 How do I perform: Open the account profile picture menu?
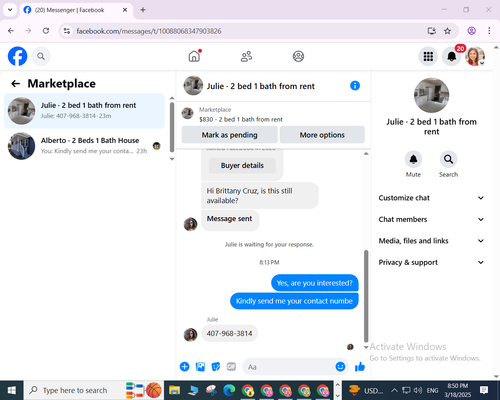(475, 56)
